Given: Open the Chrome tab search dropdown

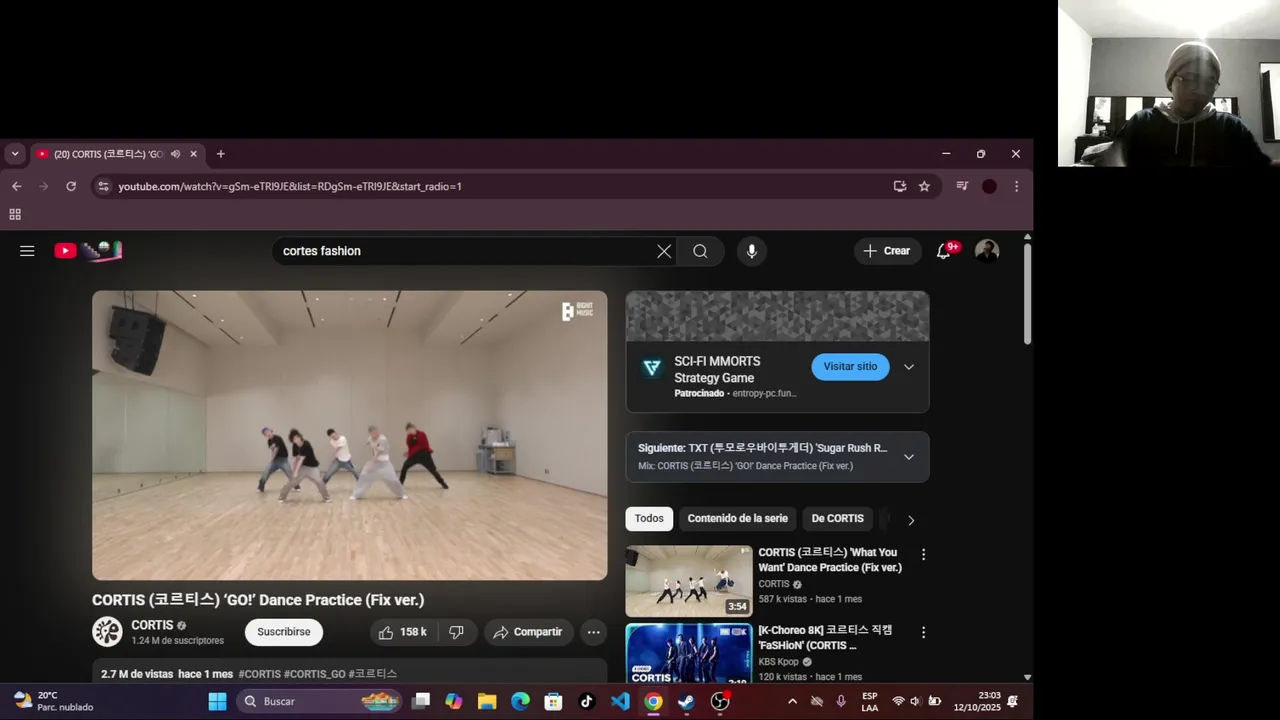Looking at the screenshot, I should 14,154.
